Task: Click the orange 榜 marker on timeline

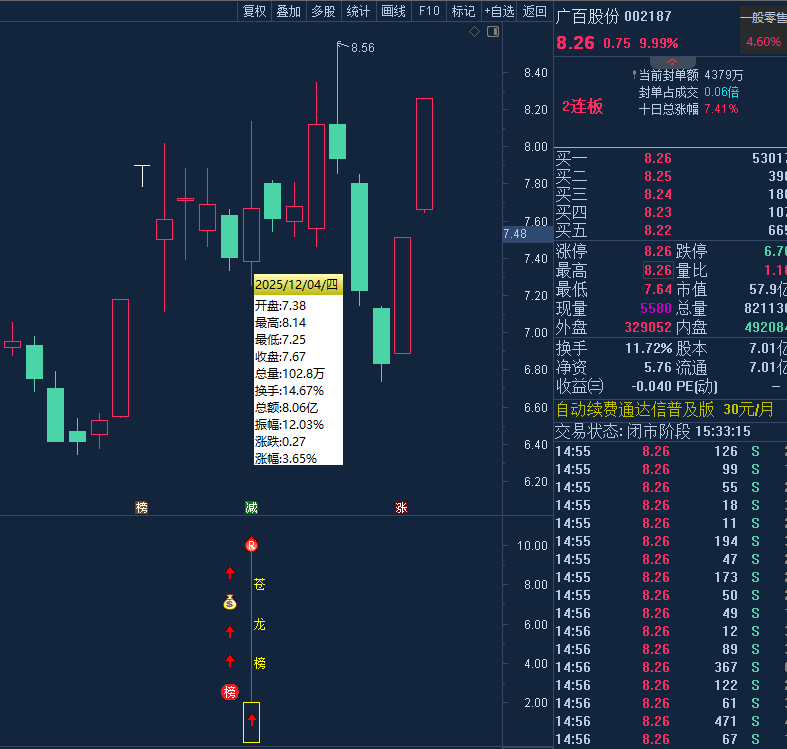Action: [x=142, y=507]
